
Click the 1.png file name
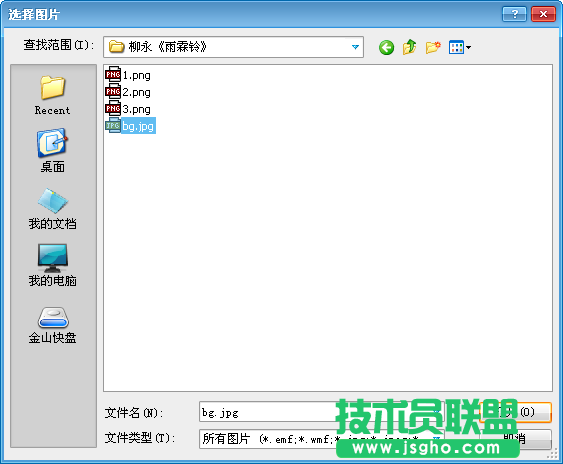(x=136, y=75)
